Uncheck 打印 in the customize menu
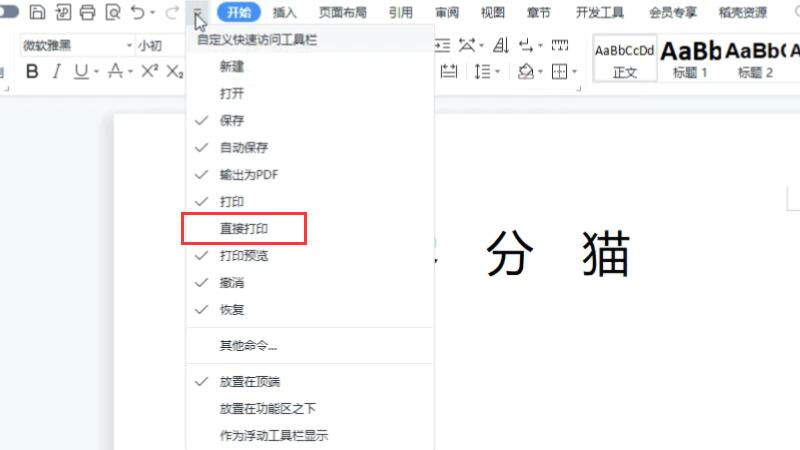The width and height of the screenshot is (800, 450). [310, 202]
